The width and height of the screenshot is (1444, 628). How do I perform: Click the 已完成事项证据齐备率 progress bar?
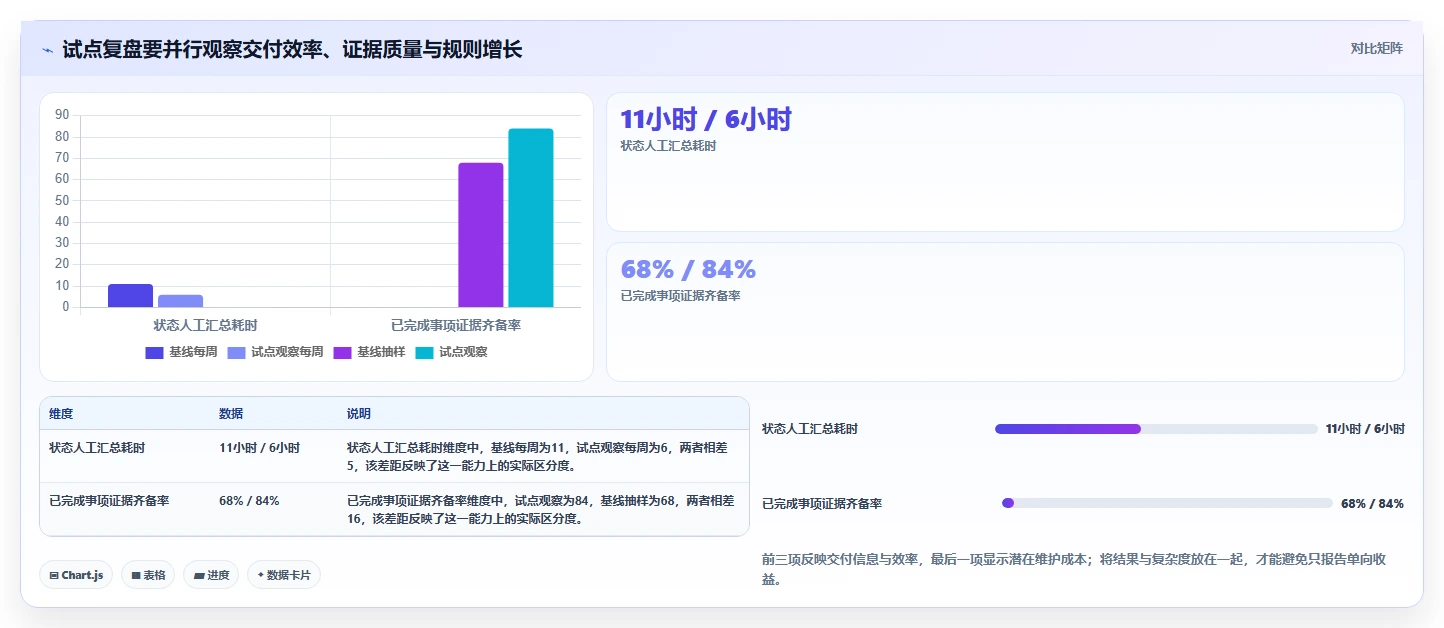1167,503
